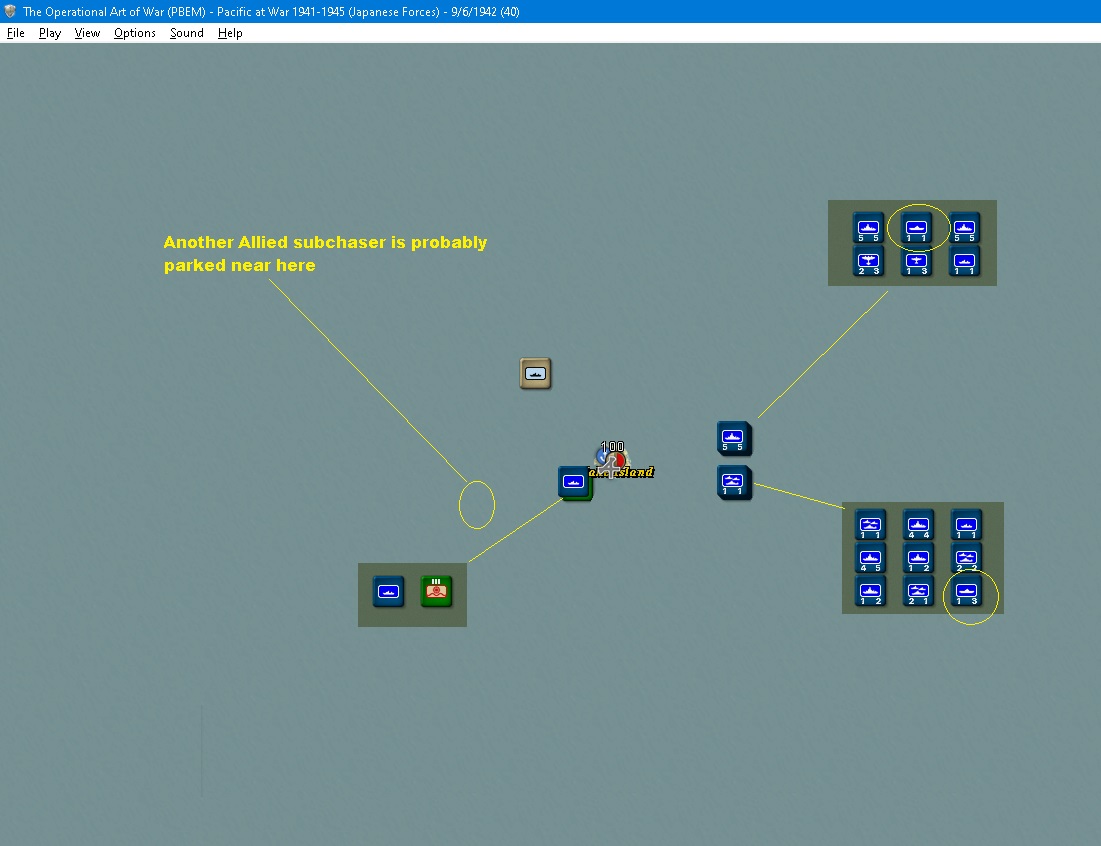Click the blue anchor port icon at Wake Island
The image size is (1101, 846).
[602, 456]
